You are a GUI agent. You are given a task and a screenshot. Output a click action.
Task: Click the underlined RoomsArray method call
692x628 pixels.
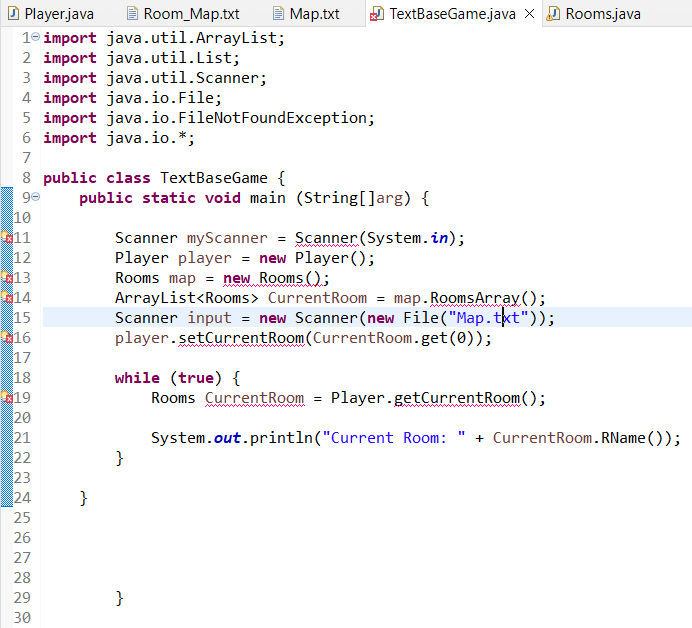click(475, 298)
